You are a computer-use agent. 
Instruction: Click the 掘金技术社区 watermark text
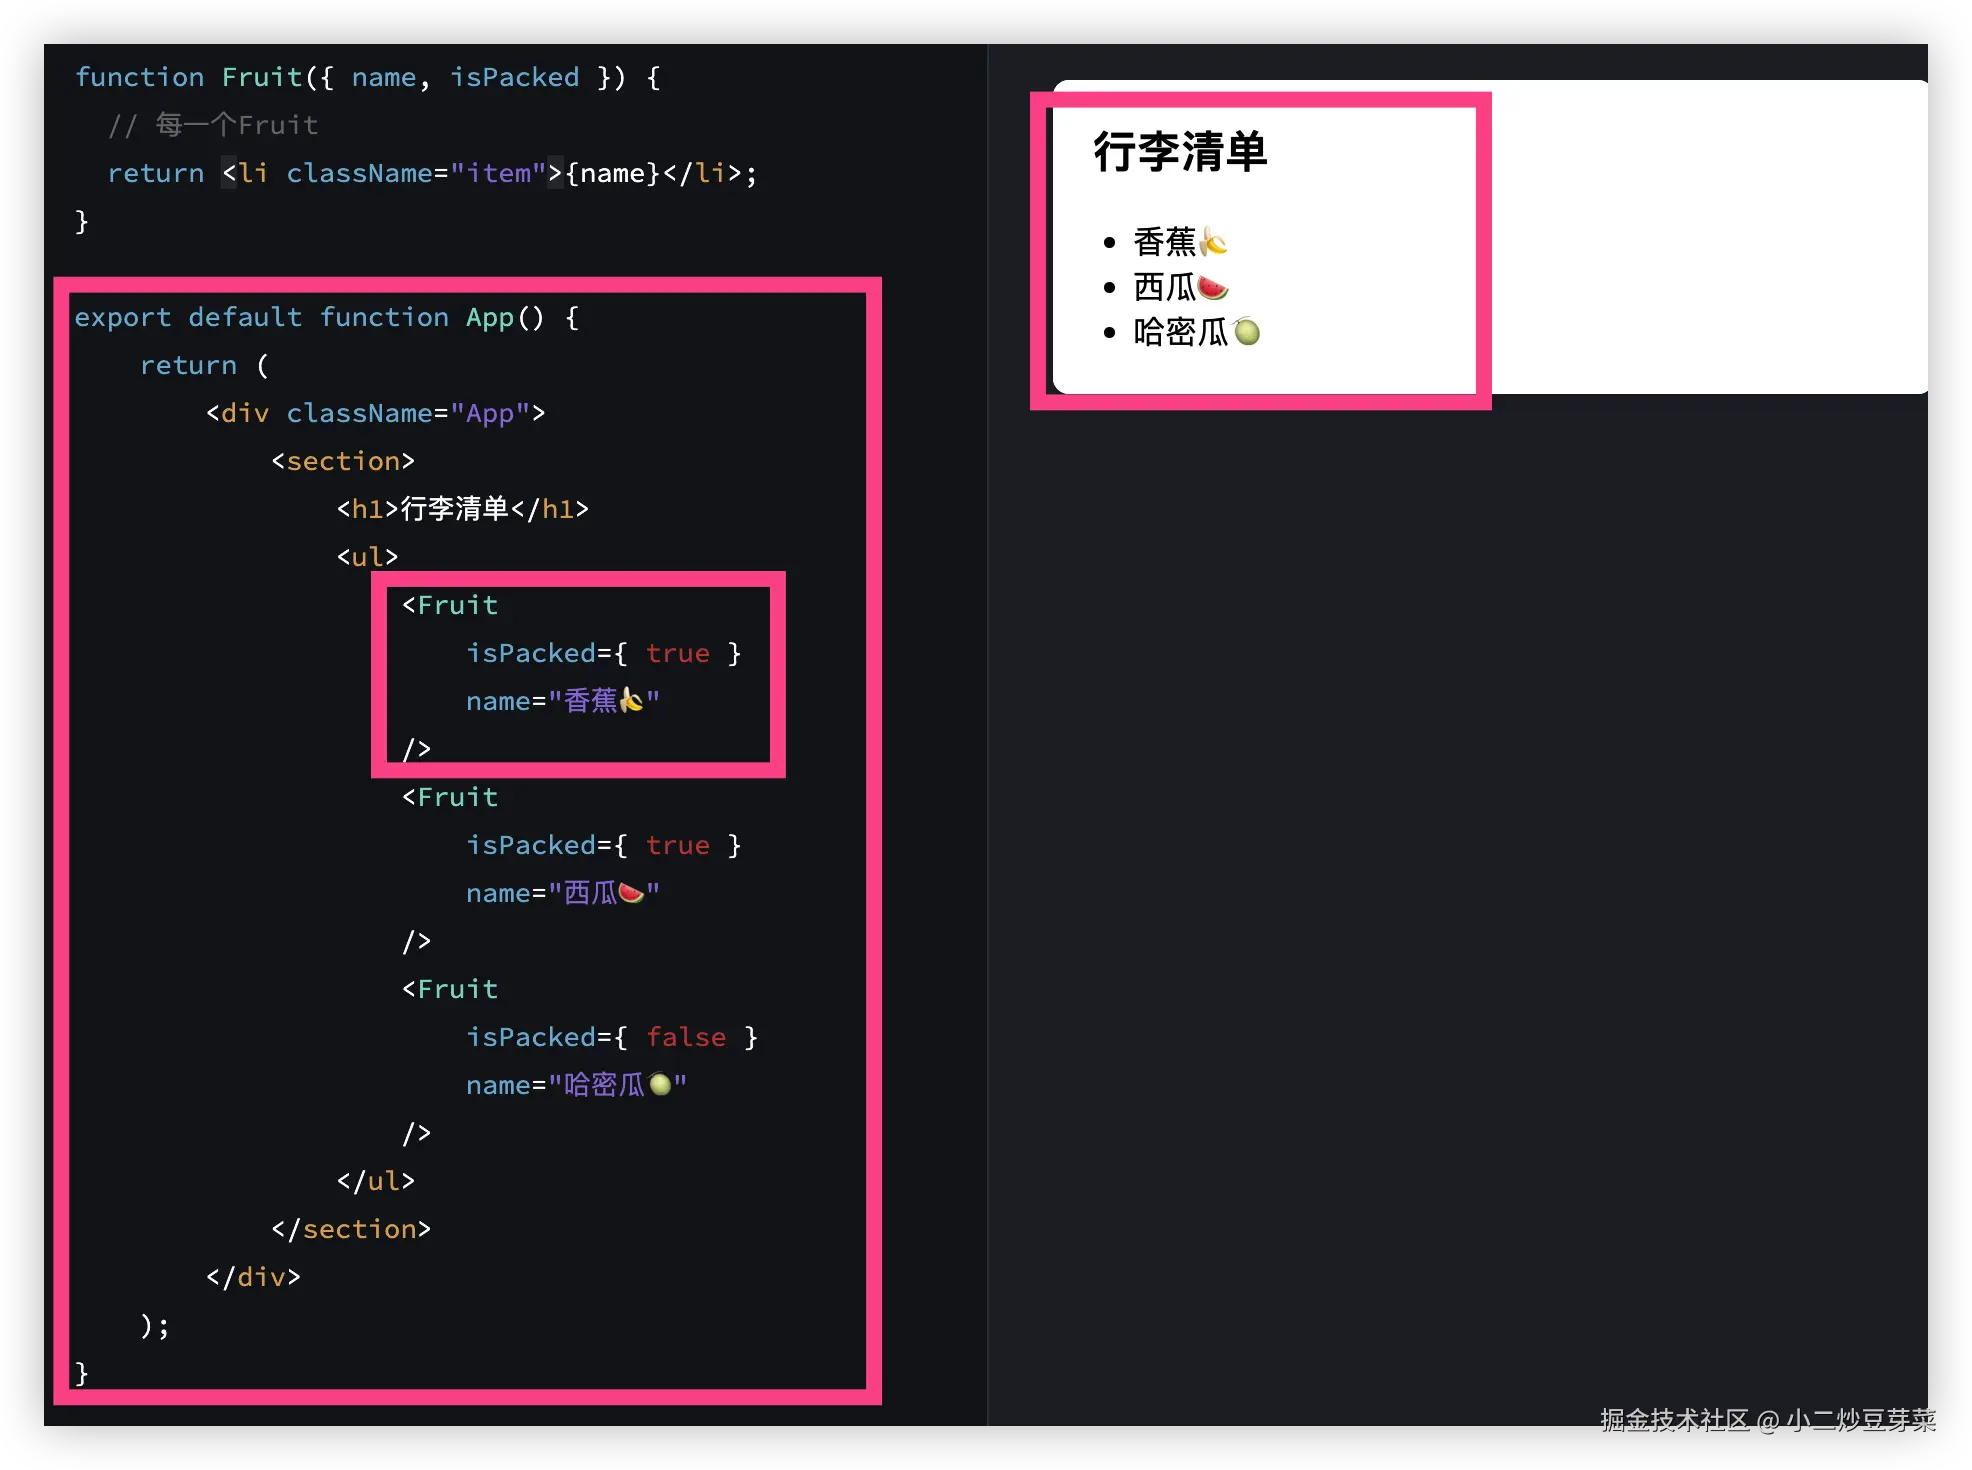coord(1674,1420)
